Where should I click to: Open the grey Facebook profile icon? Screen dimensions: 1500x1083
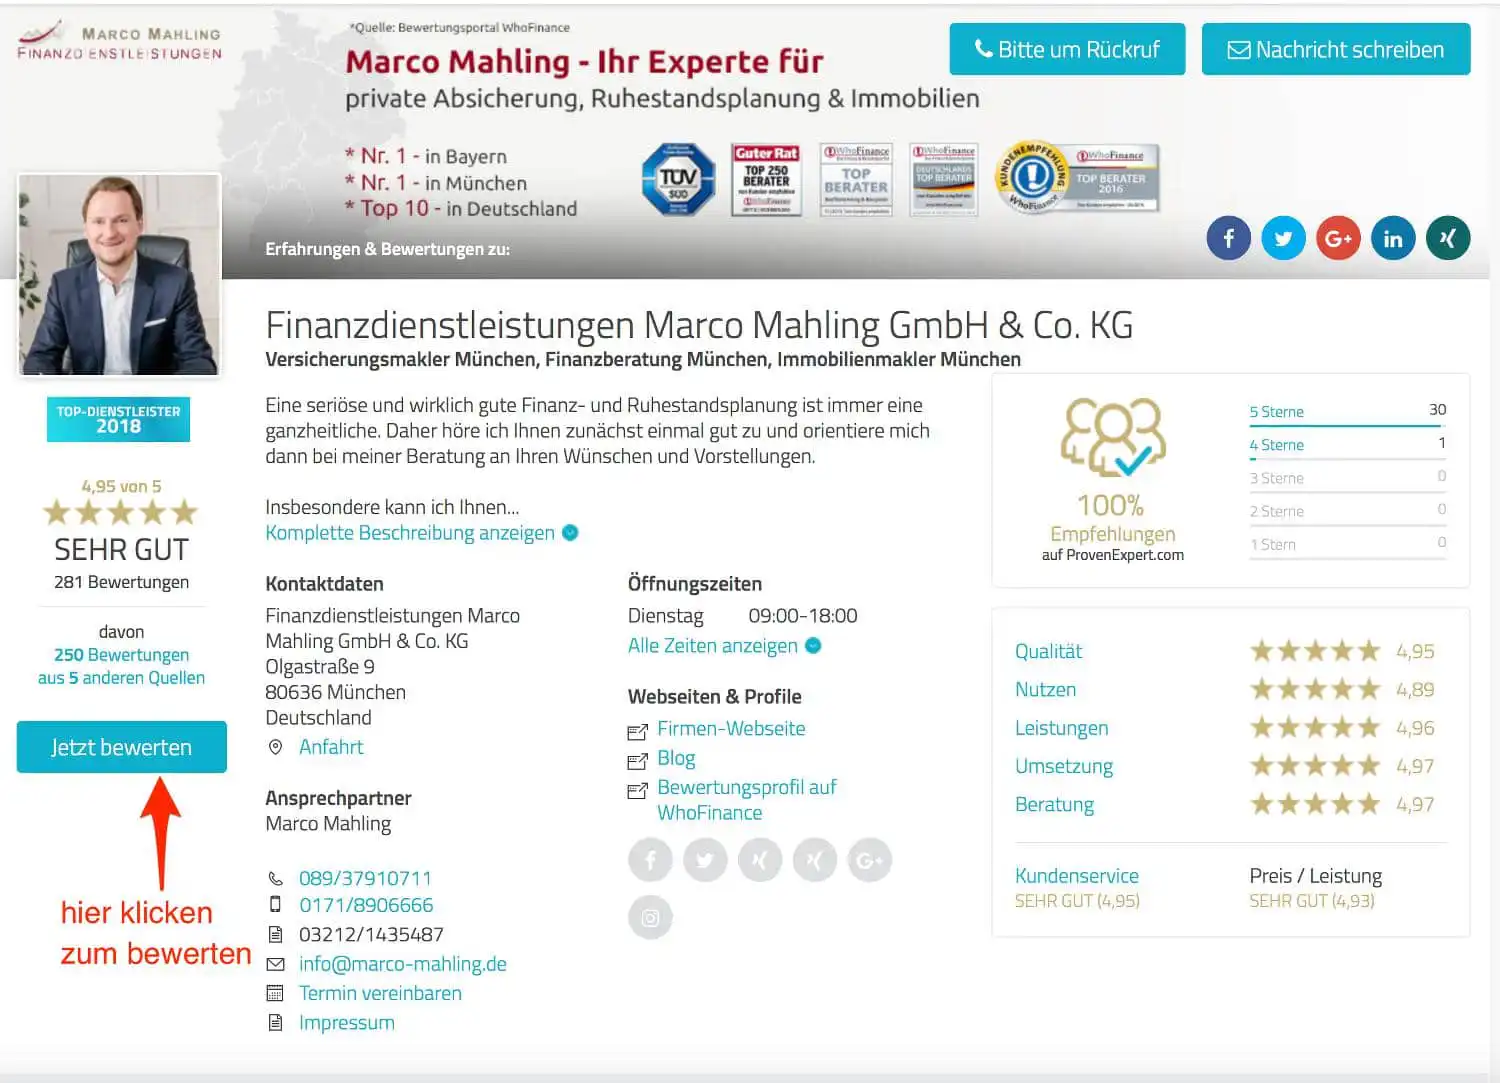[x=650, y=860]
